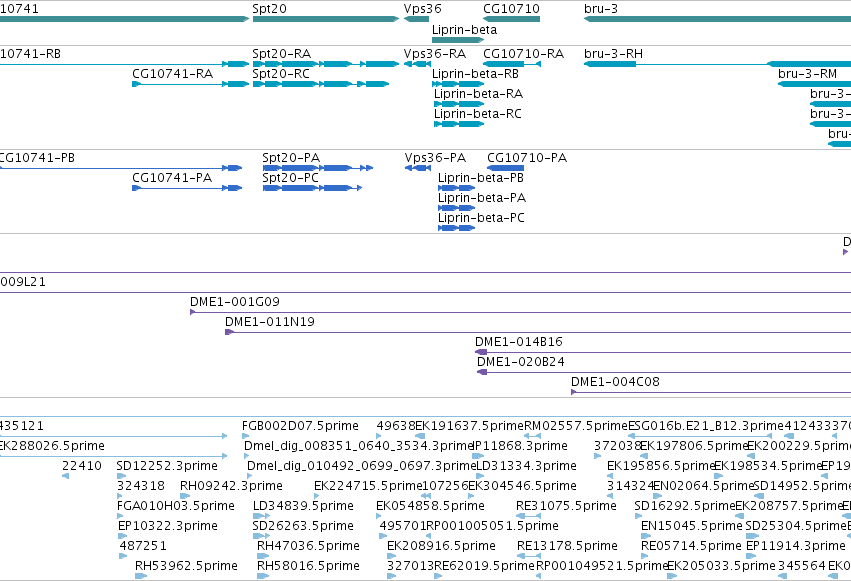851x581 pixels.
Task: Select the Spt20 gene bar
Action: tap(326, 19)
